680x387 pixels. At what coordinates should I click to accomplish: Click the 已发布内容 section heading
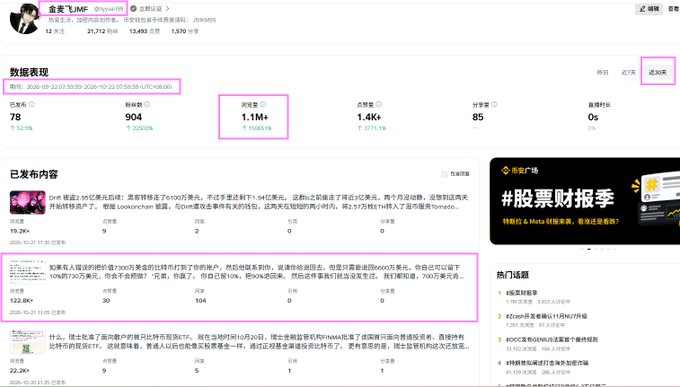point(34,174)
